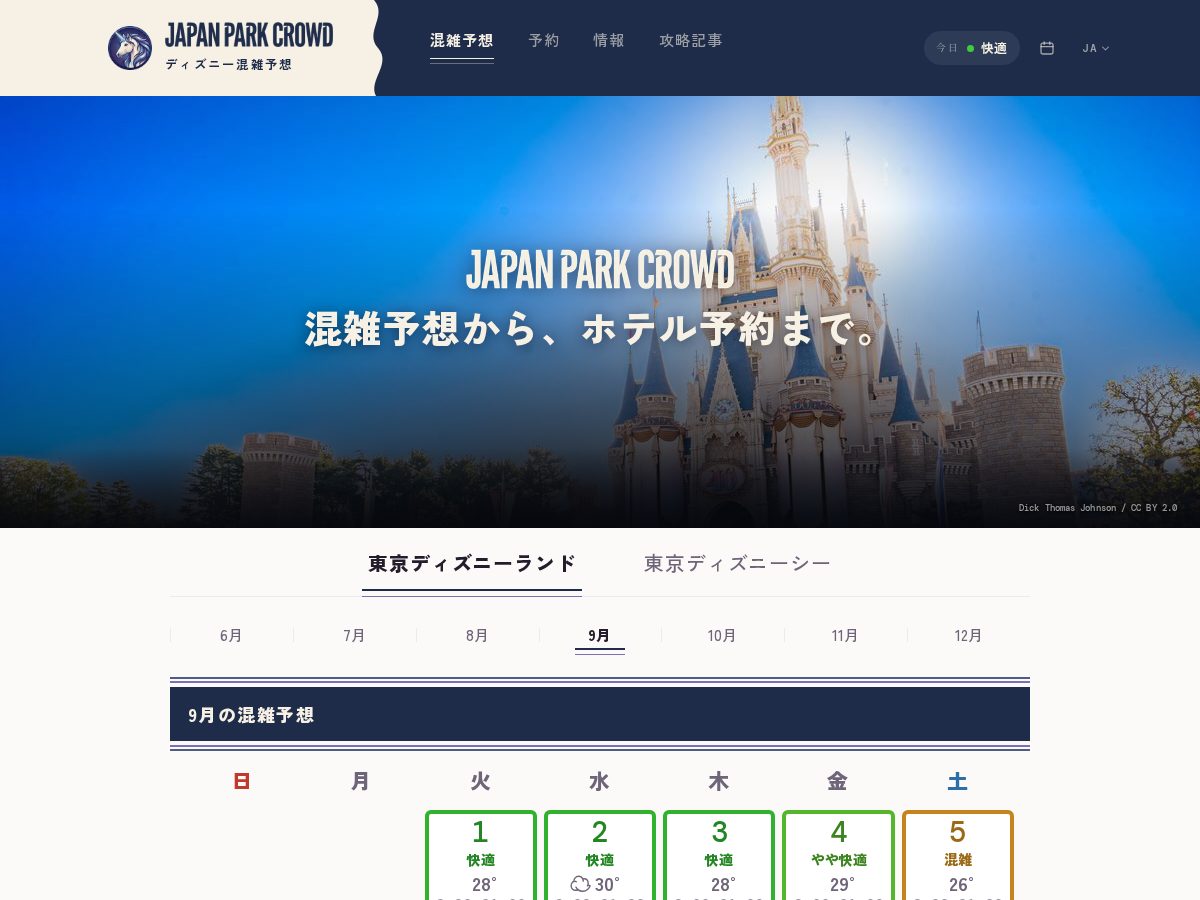Open the 混雑予想 navigation menu
Viewport: 1200px width, 900px height.
tap(462, 41)
